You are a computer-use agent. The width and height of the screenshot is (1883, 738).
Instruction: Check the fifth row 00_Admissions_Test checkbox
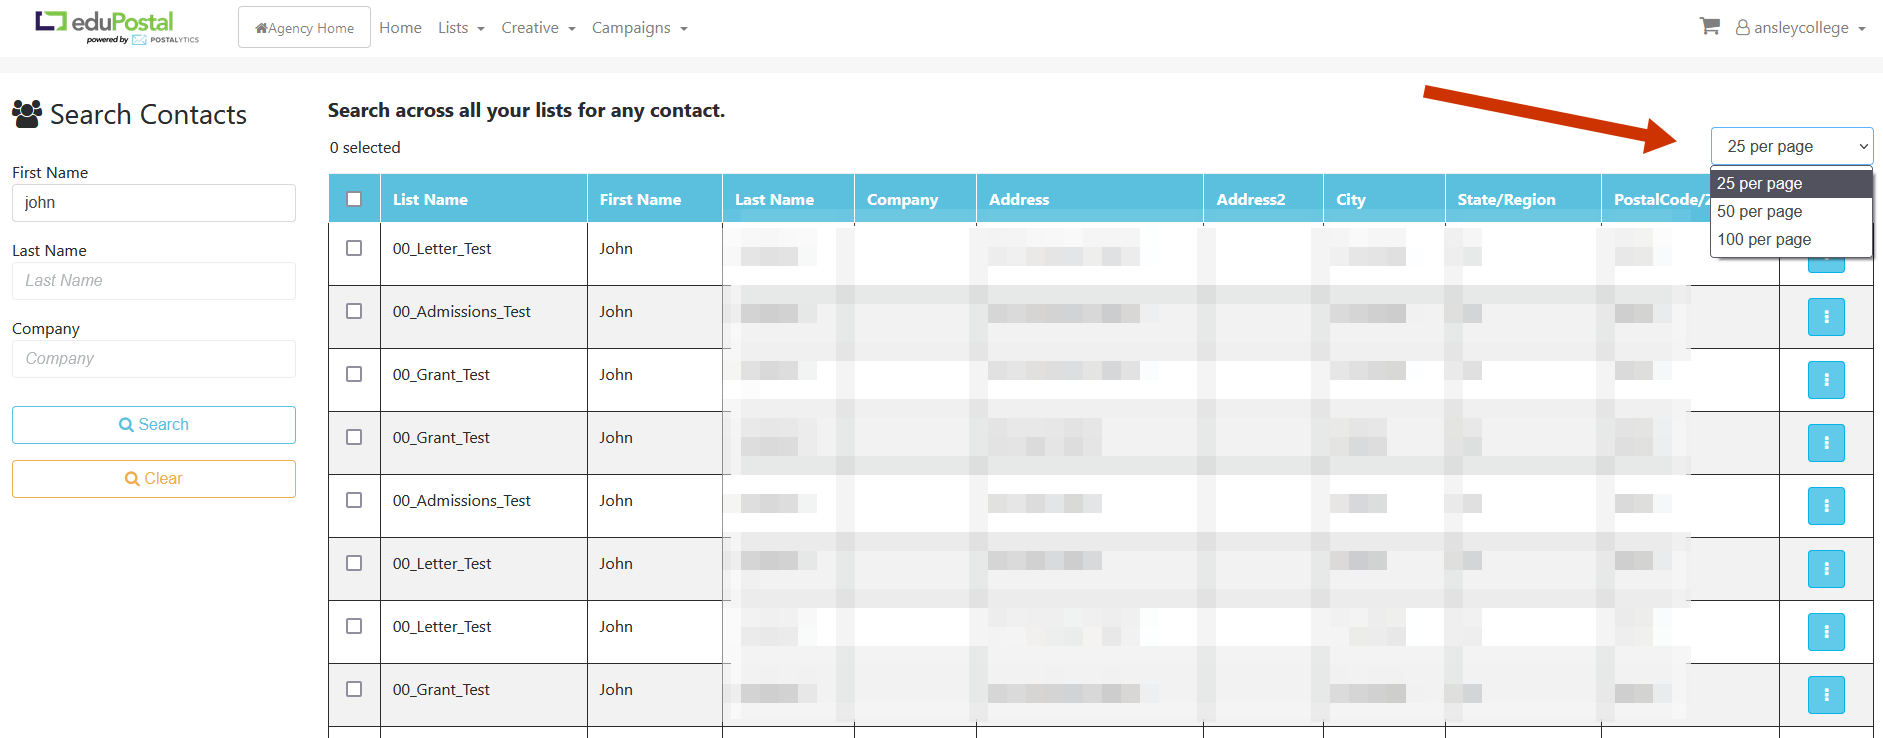pyautogui.click(x=354, y=500)
